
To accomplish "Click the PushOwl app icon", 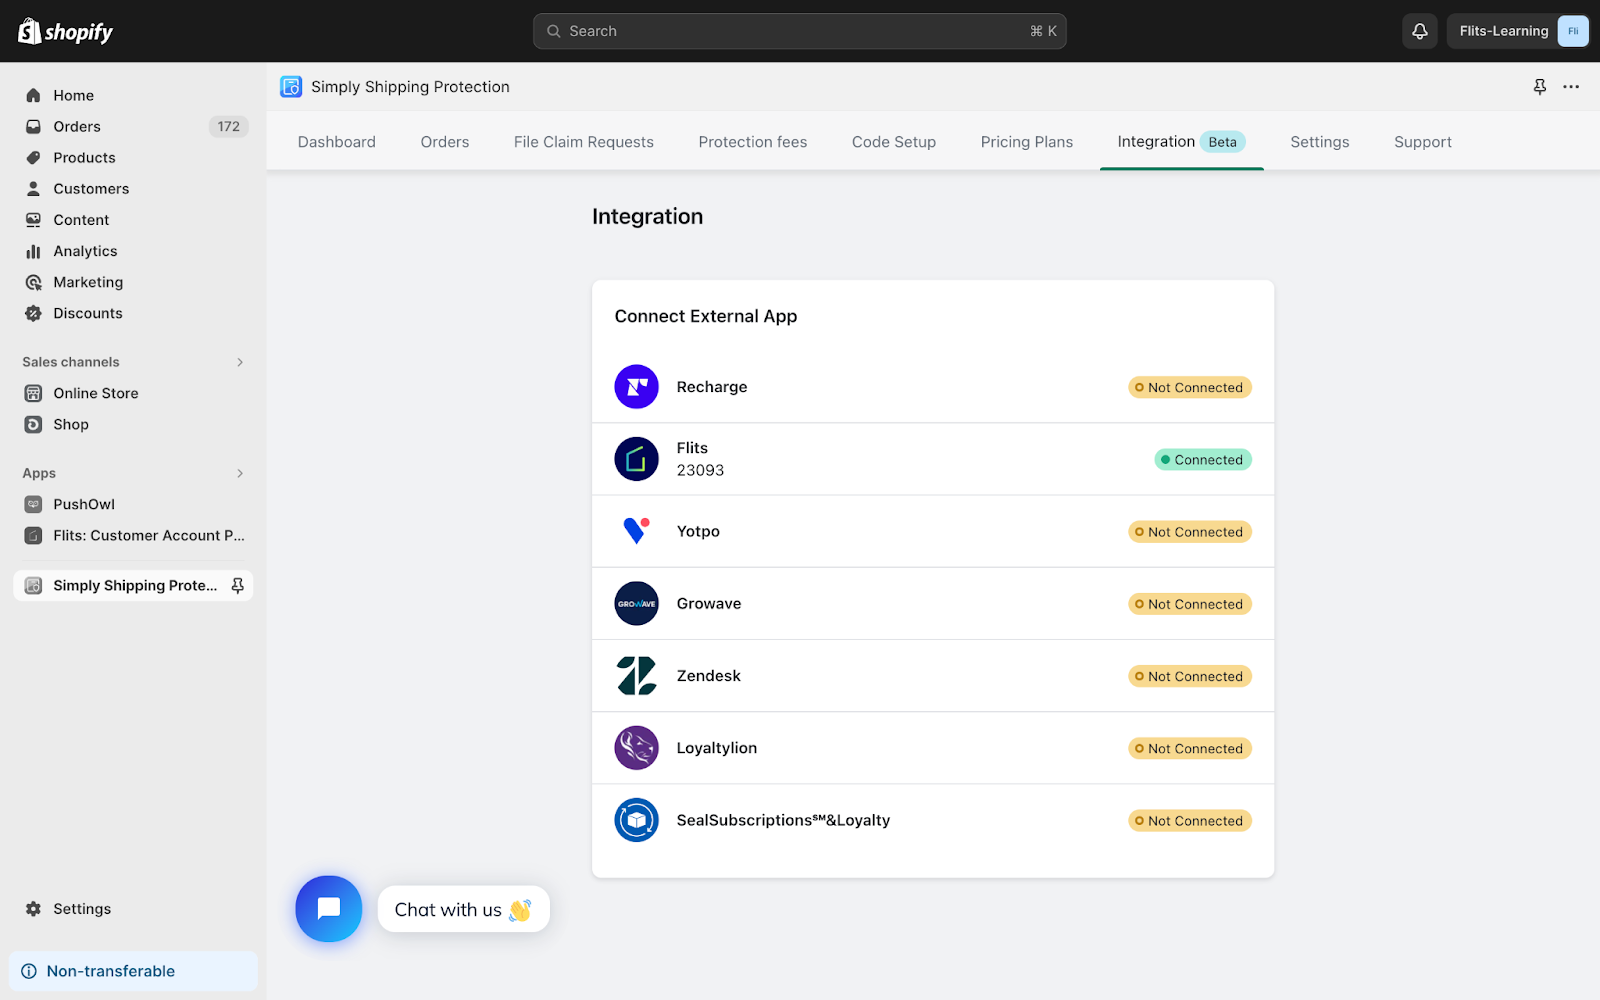I will pyautogui.click(x=33, y=504).
